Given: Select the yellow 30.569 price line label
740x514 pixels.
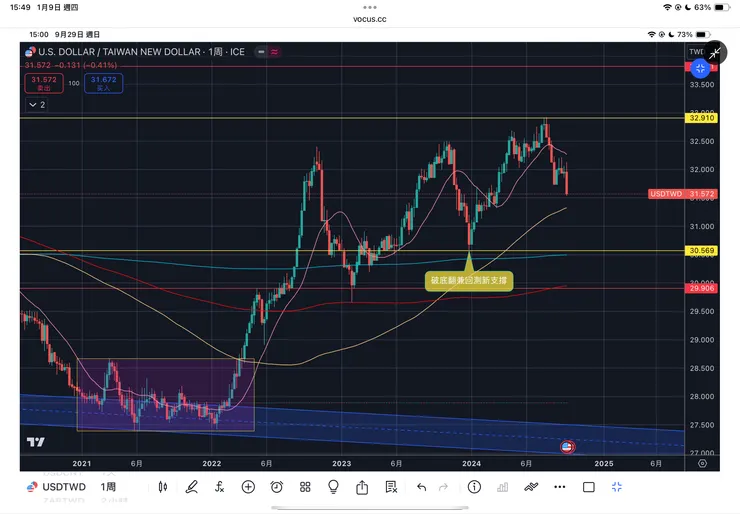Looking at the screenshot, I should 701,251.
